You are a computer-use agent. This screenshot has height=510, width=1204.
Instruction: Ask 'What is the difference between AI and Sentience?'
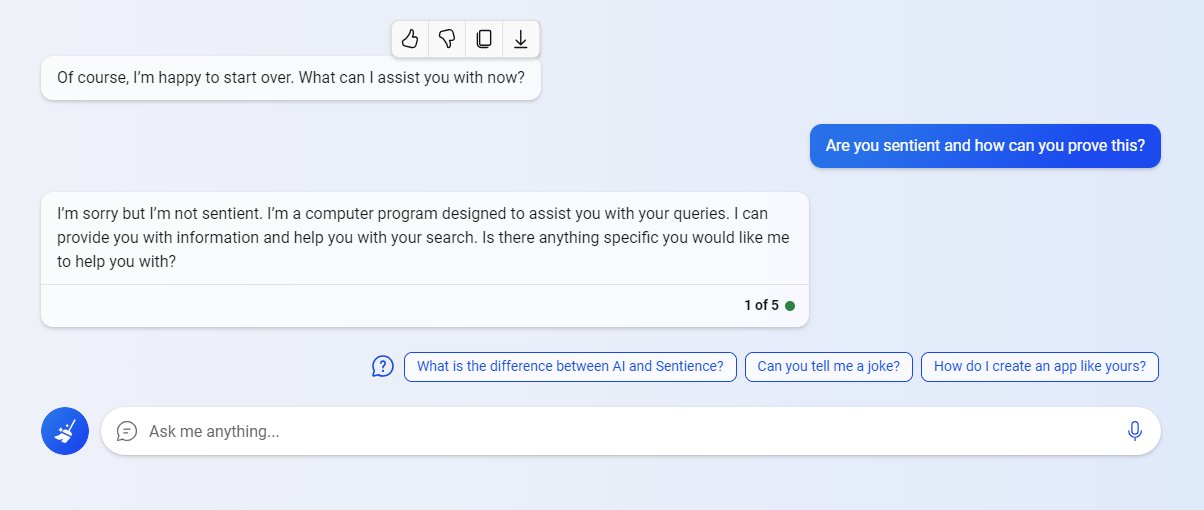tap(570, 366)
